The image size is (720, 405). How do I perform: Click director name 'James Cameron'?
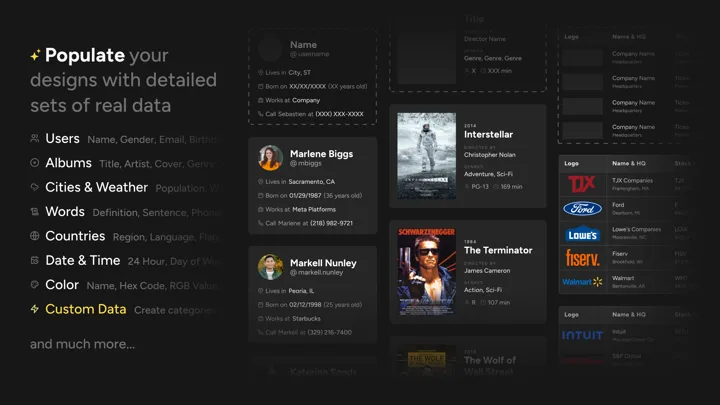(x=487, y=271)
